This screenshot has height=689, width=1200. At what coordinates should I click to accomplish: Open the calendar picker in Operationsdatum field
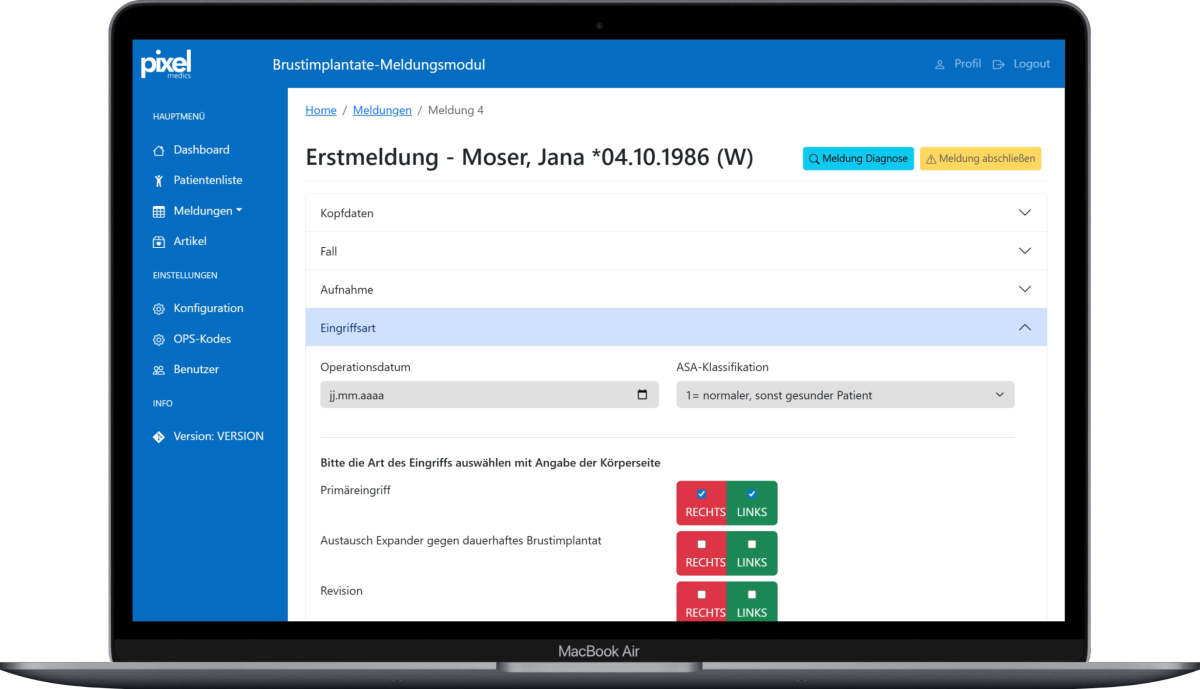click(642, 395)
